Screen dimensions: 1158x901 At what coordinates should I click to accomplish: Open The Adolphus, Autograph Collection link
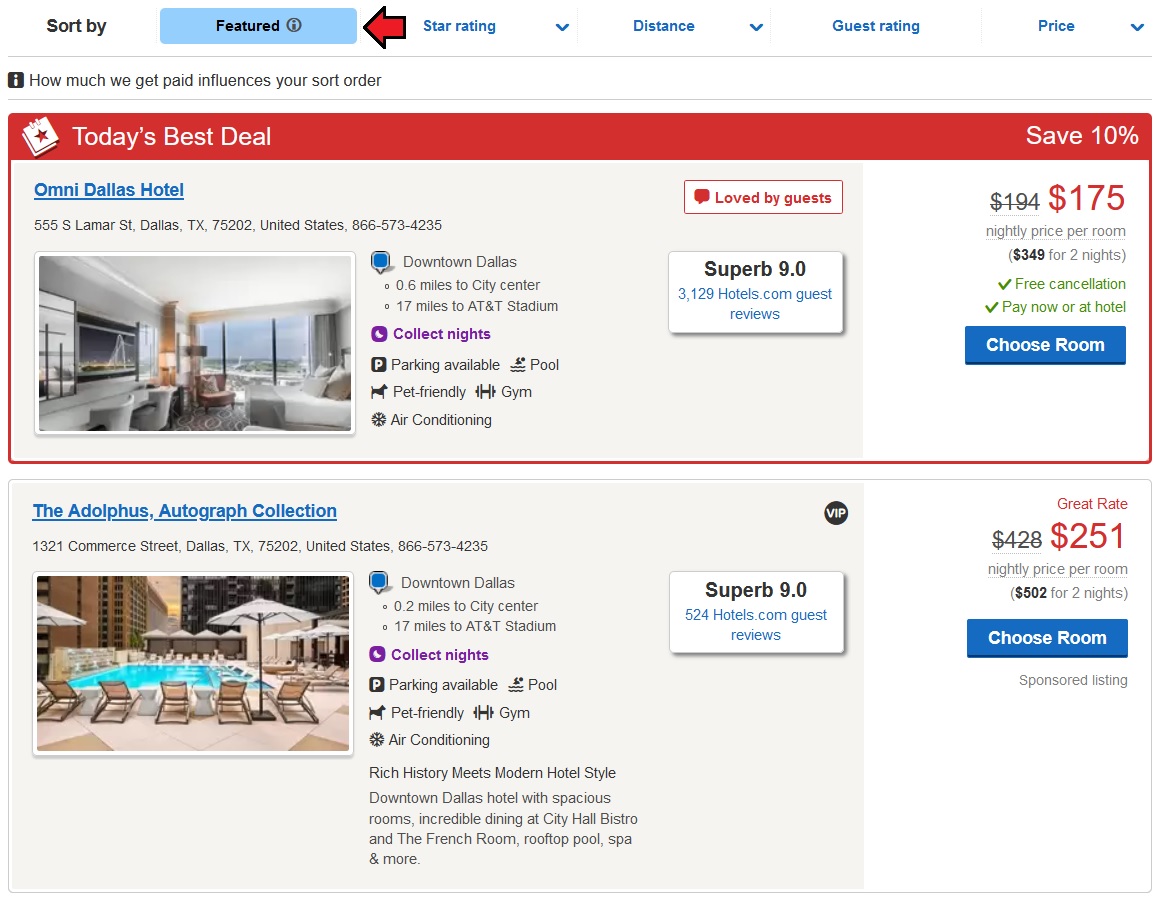[x=185, y=511]
